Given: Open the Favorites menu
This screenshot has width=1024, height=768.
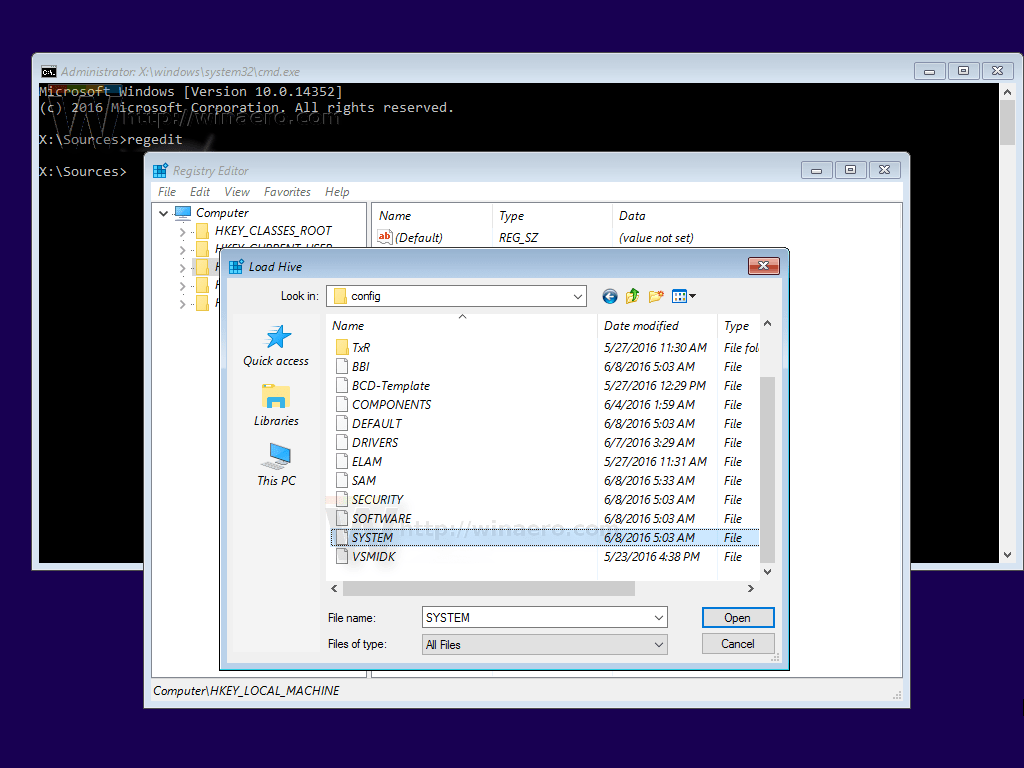Looking at the screenshot, I should tap(287, 191).
